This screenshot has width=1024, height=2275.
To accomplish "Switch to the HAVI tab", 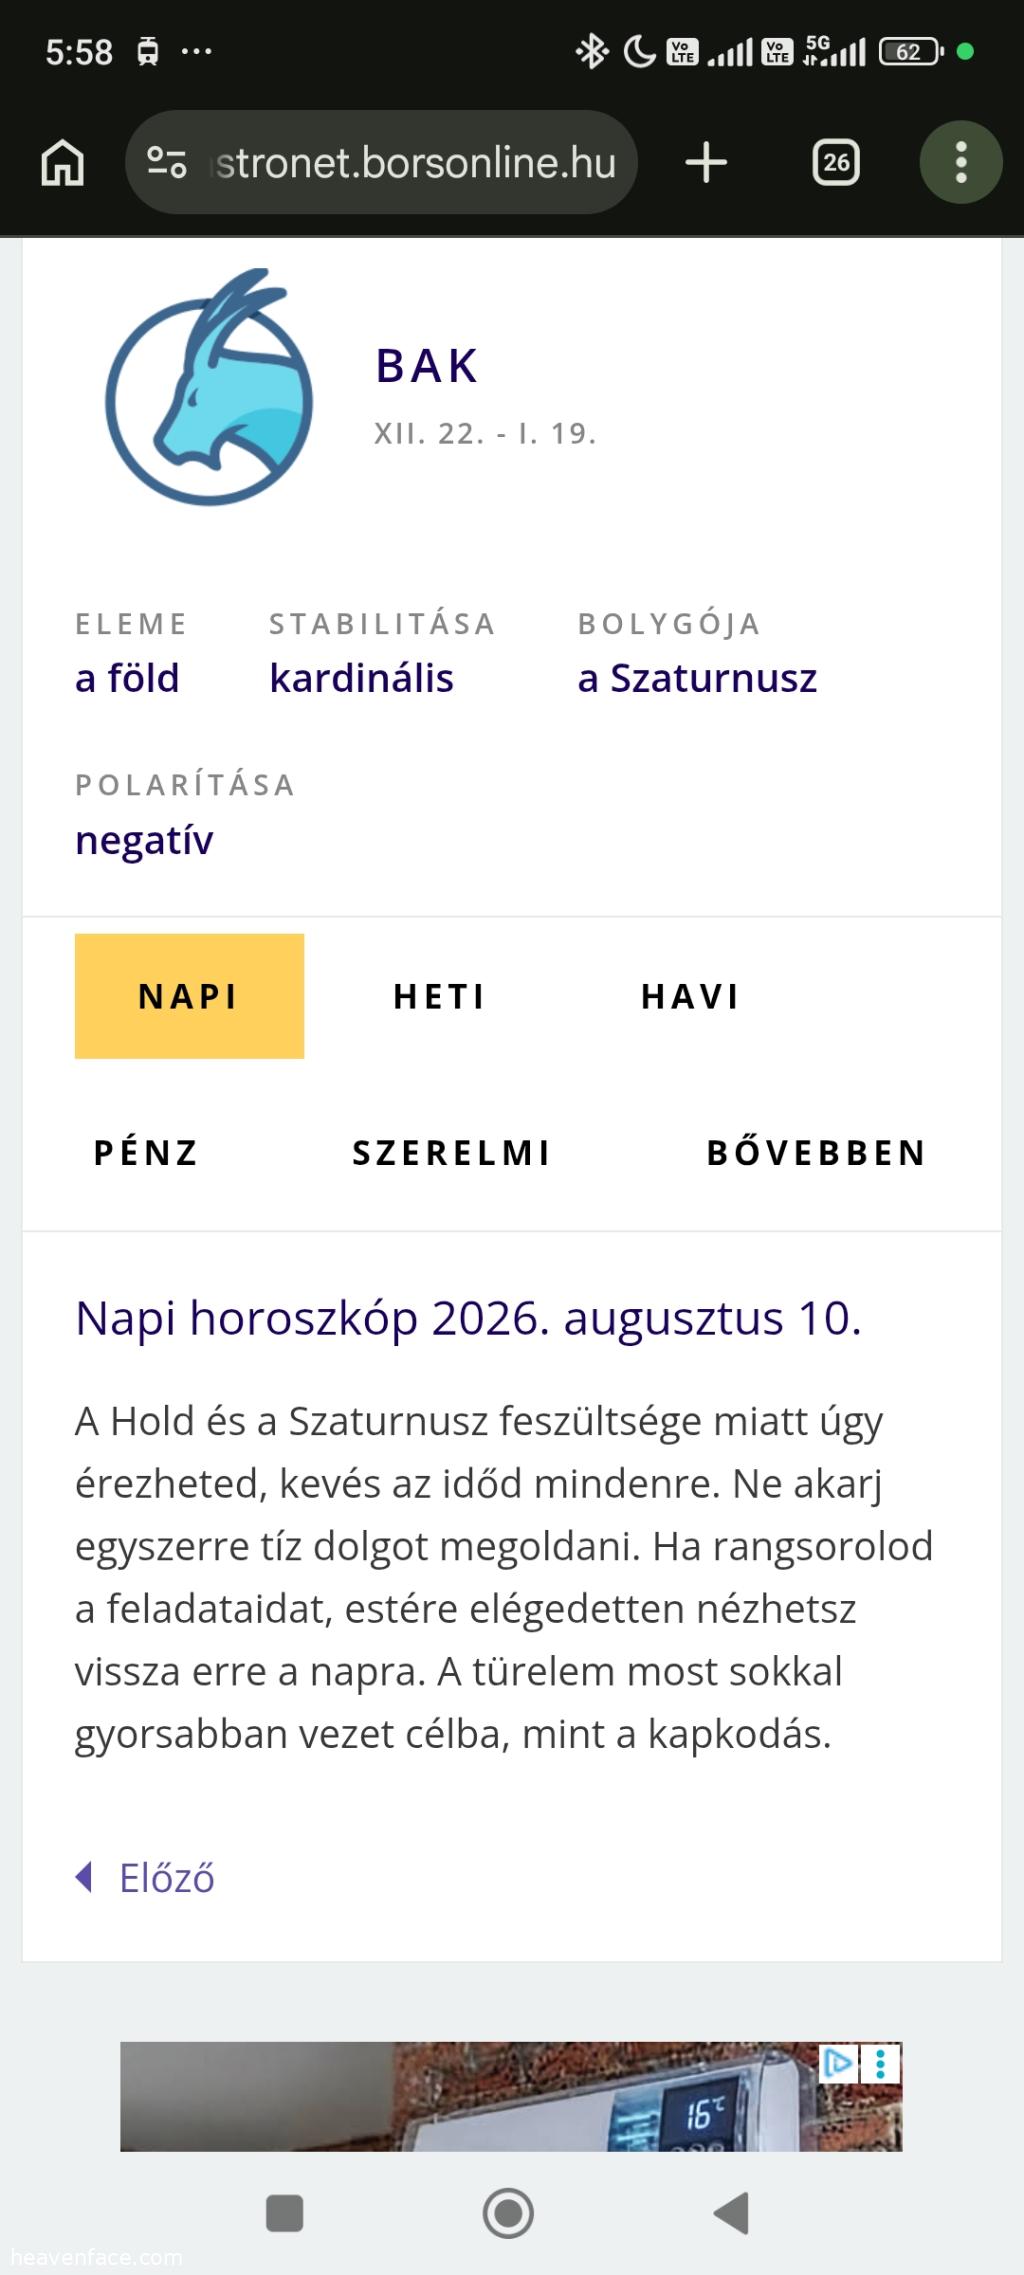I will pyautogui.click(x=690, y=996).
